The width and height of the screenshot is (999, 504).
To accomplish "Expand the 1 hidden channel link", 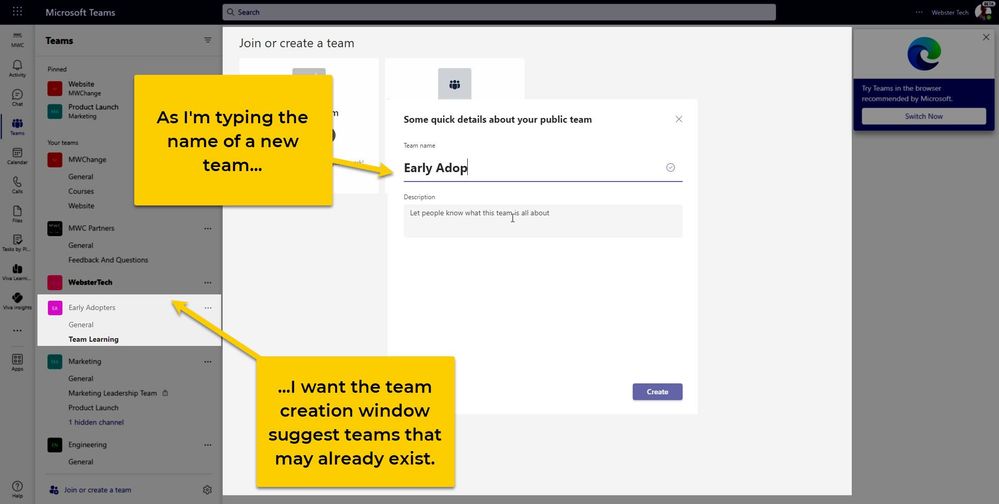I will click(x=96, y=422).
